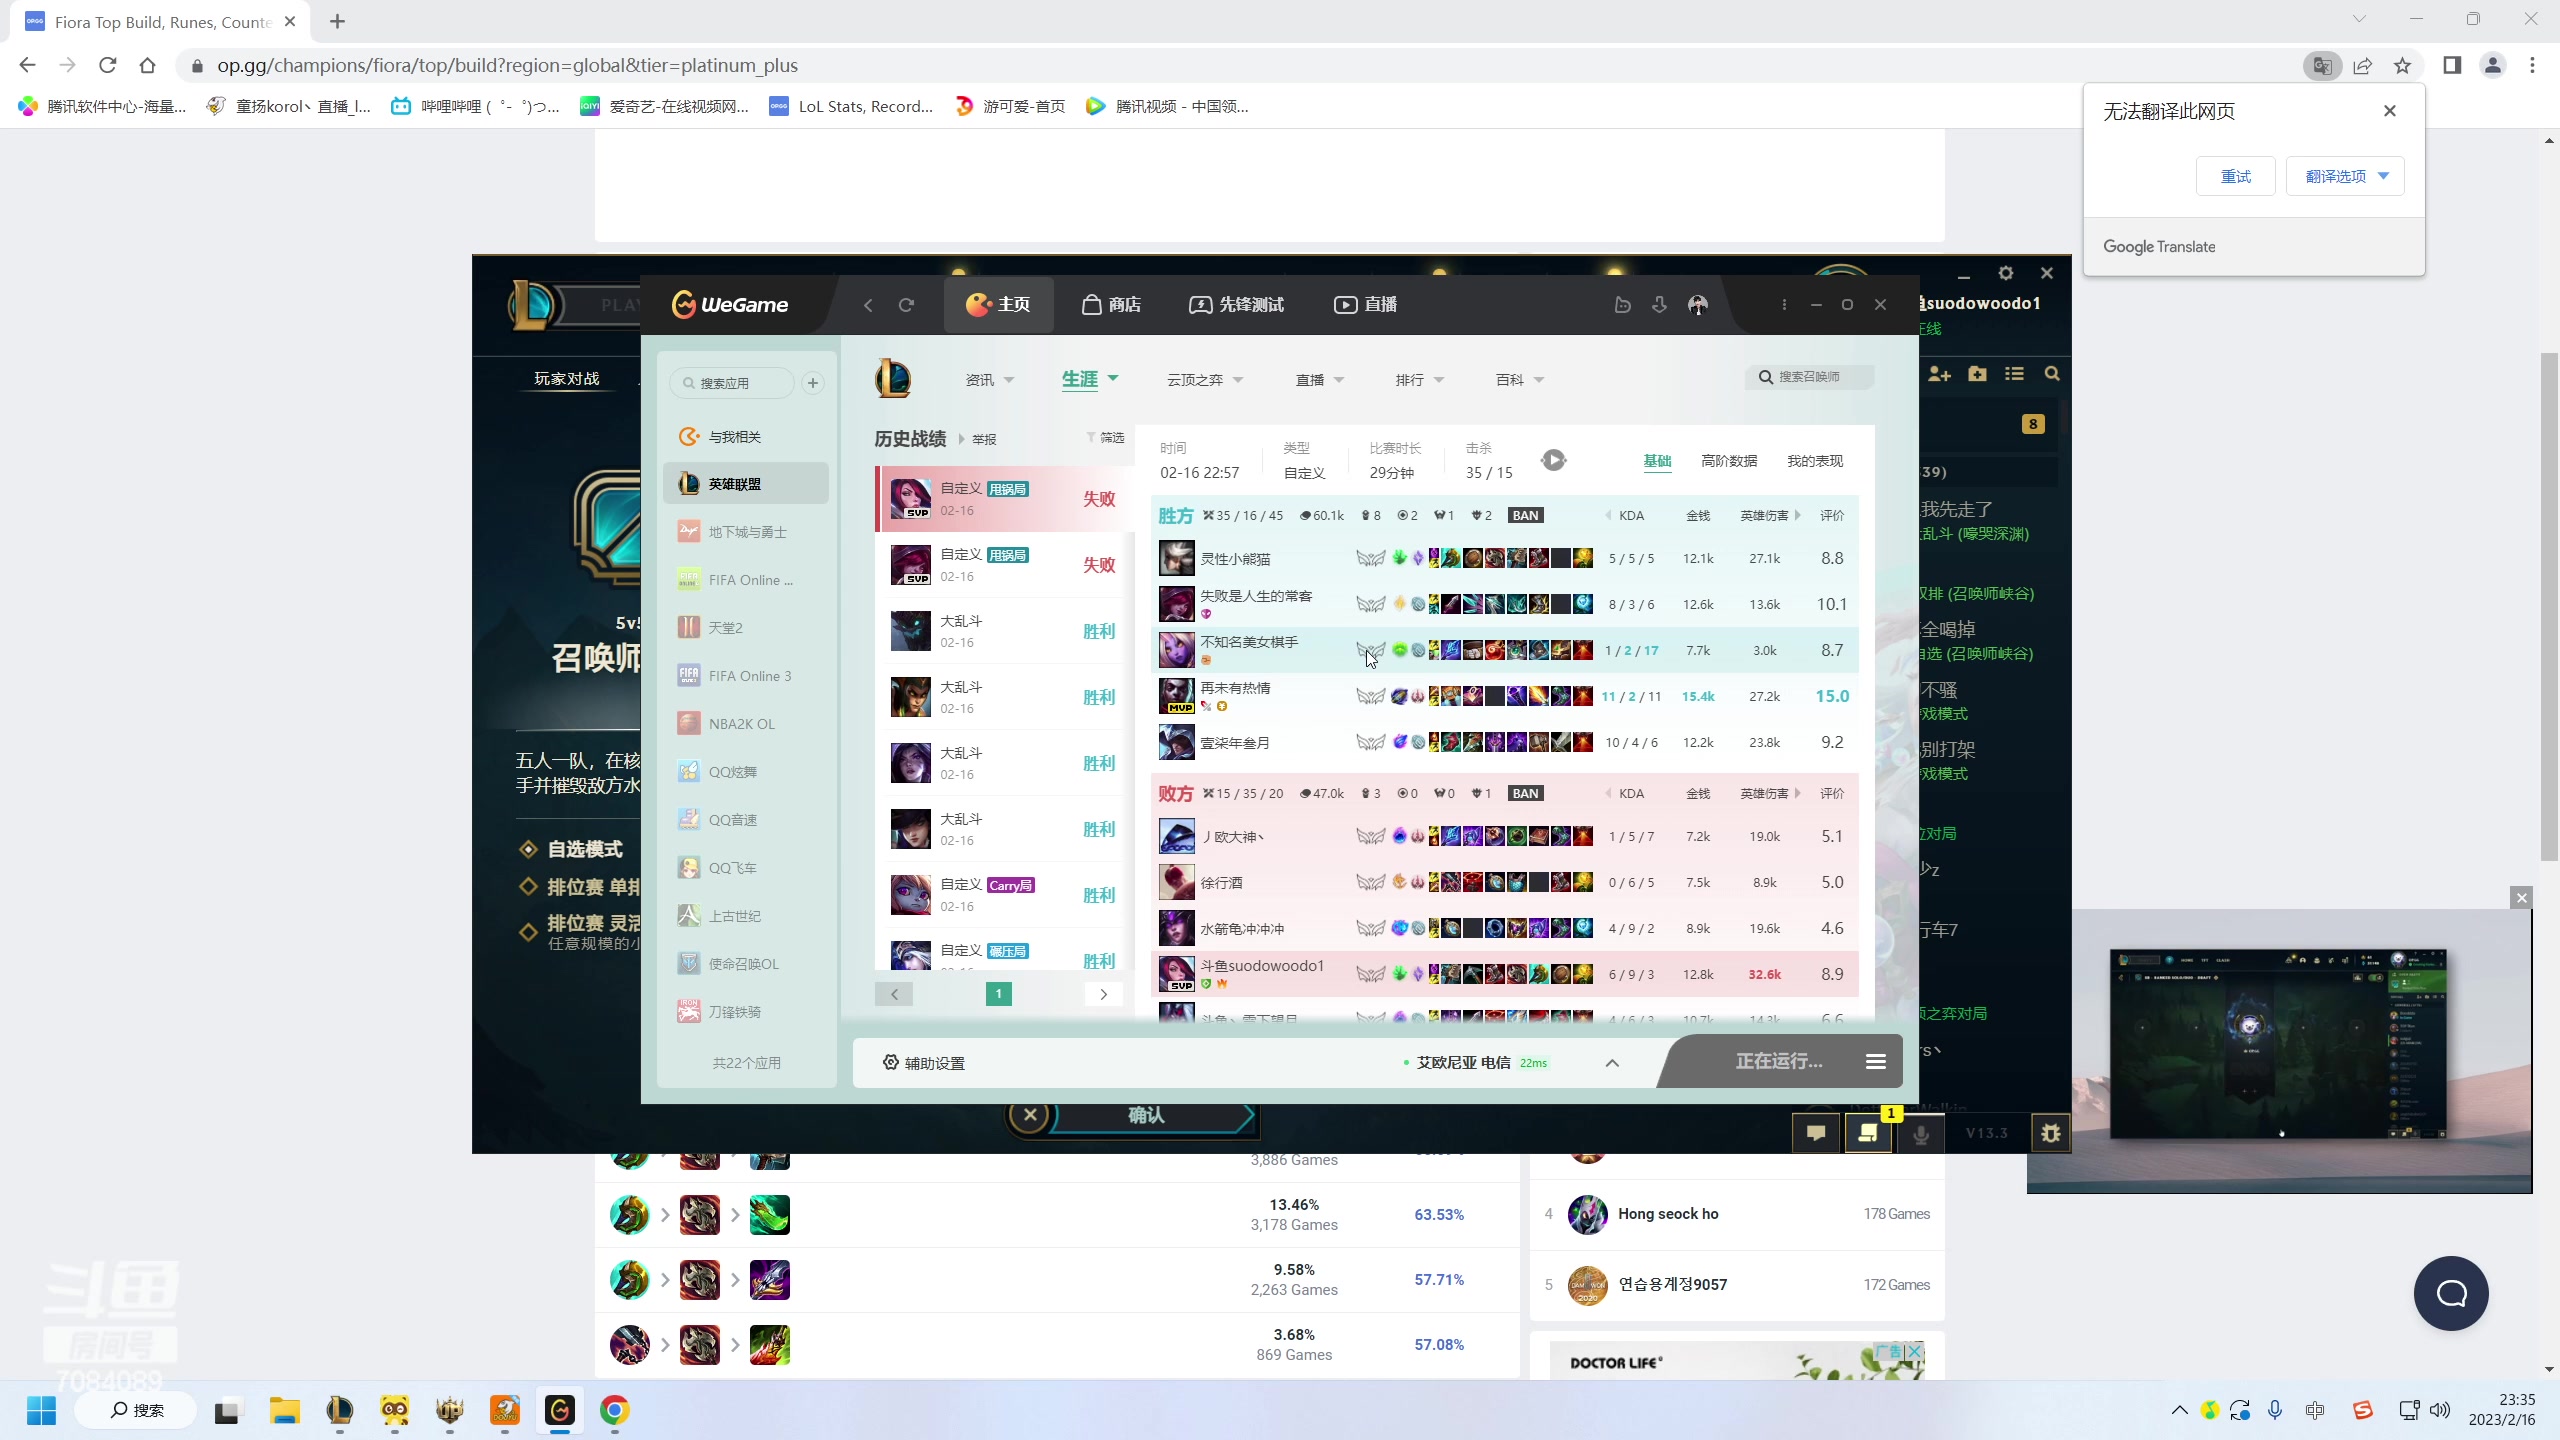This screenshot has height=1440, width=2560.
Task: Click the WeGame refresh icon
Action: (906, 305)
